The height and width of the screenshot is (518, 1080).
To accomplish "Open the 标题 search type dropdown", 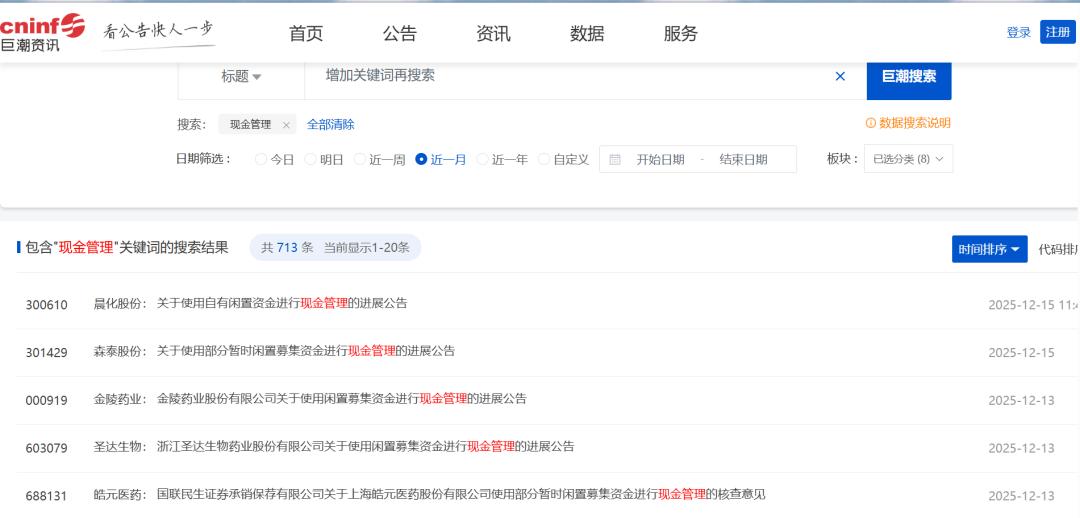I will point(241,77).
